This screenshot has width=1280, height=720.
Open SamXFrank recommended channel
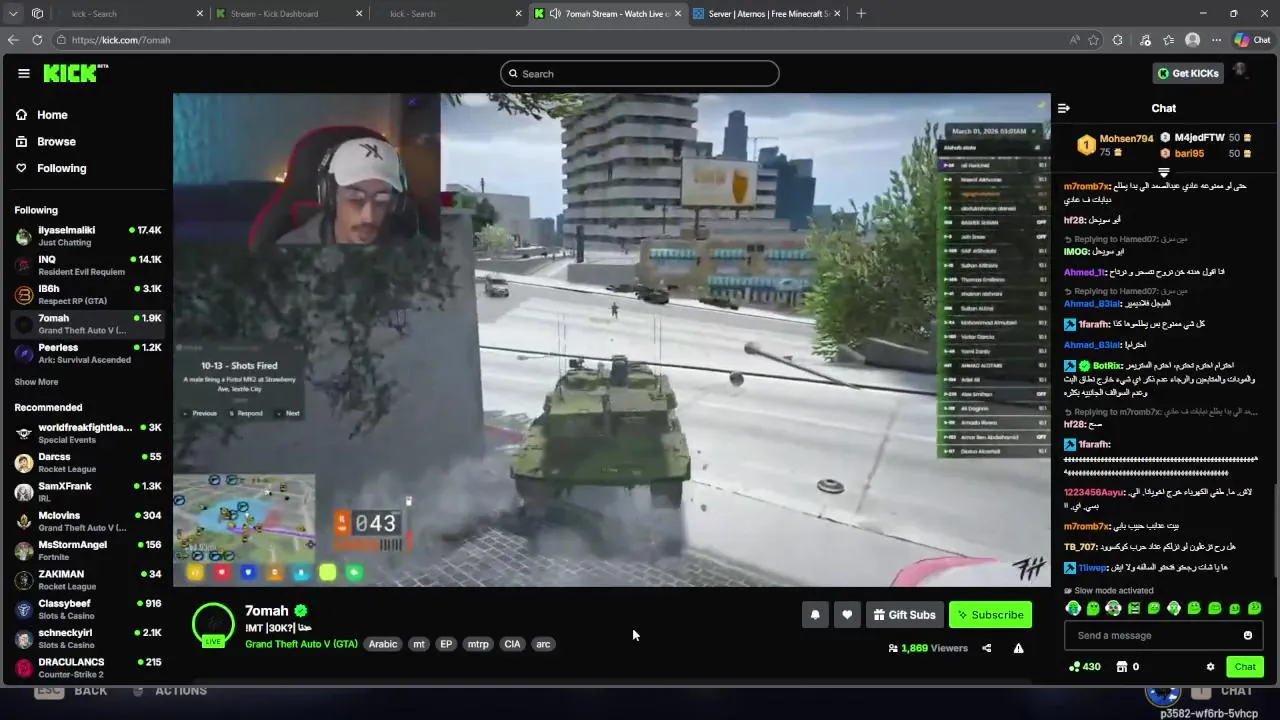coord(88,492)
